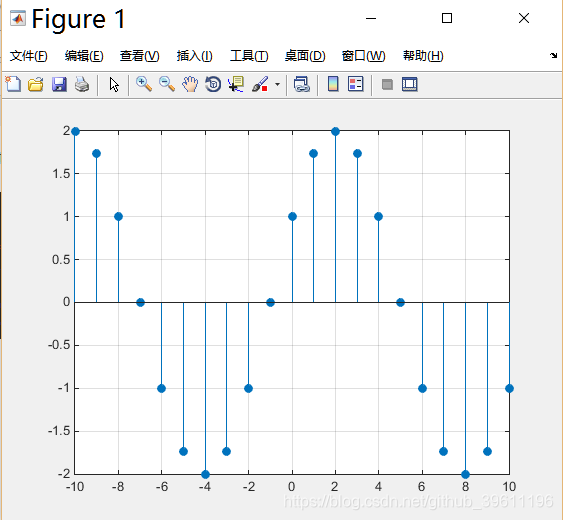The image size is (563, 520).
Task: Click the x-axis tick label 6
Action: pyautogui.click(x=422, y=487)
